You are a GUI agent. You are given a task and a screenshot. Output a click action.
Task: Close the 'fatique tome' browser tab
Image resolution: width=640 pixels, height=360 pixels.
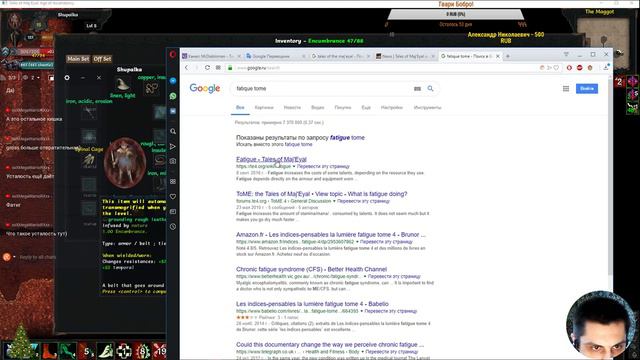pyautogui.click(x=498, y=56)
